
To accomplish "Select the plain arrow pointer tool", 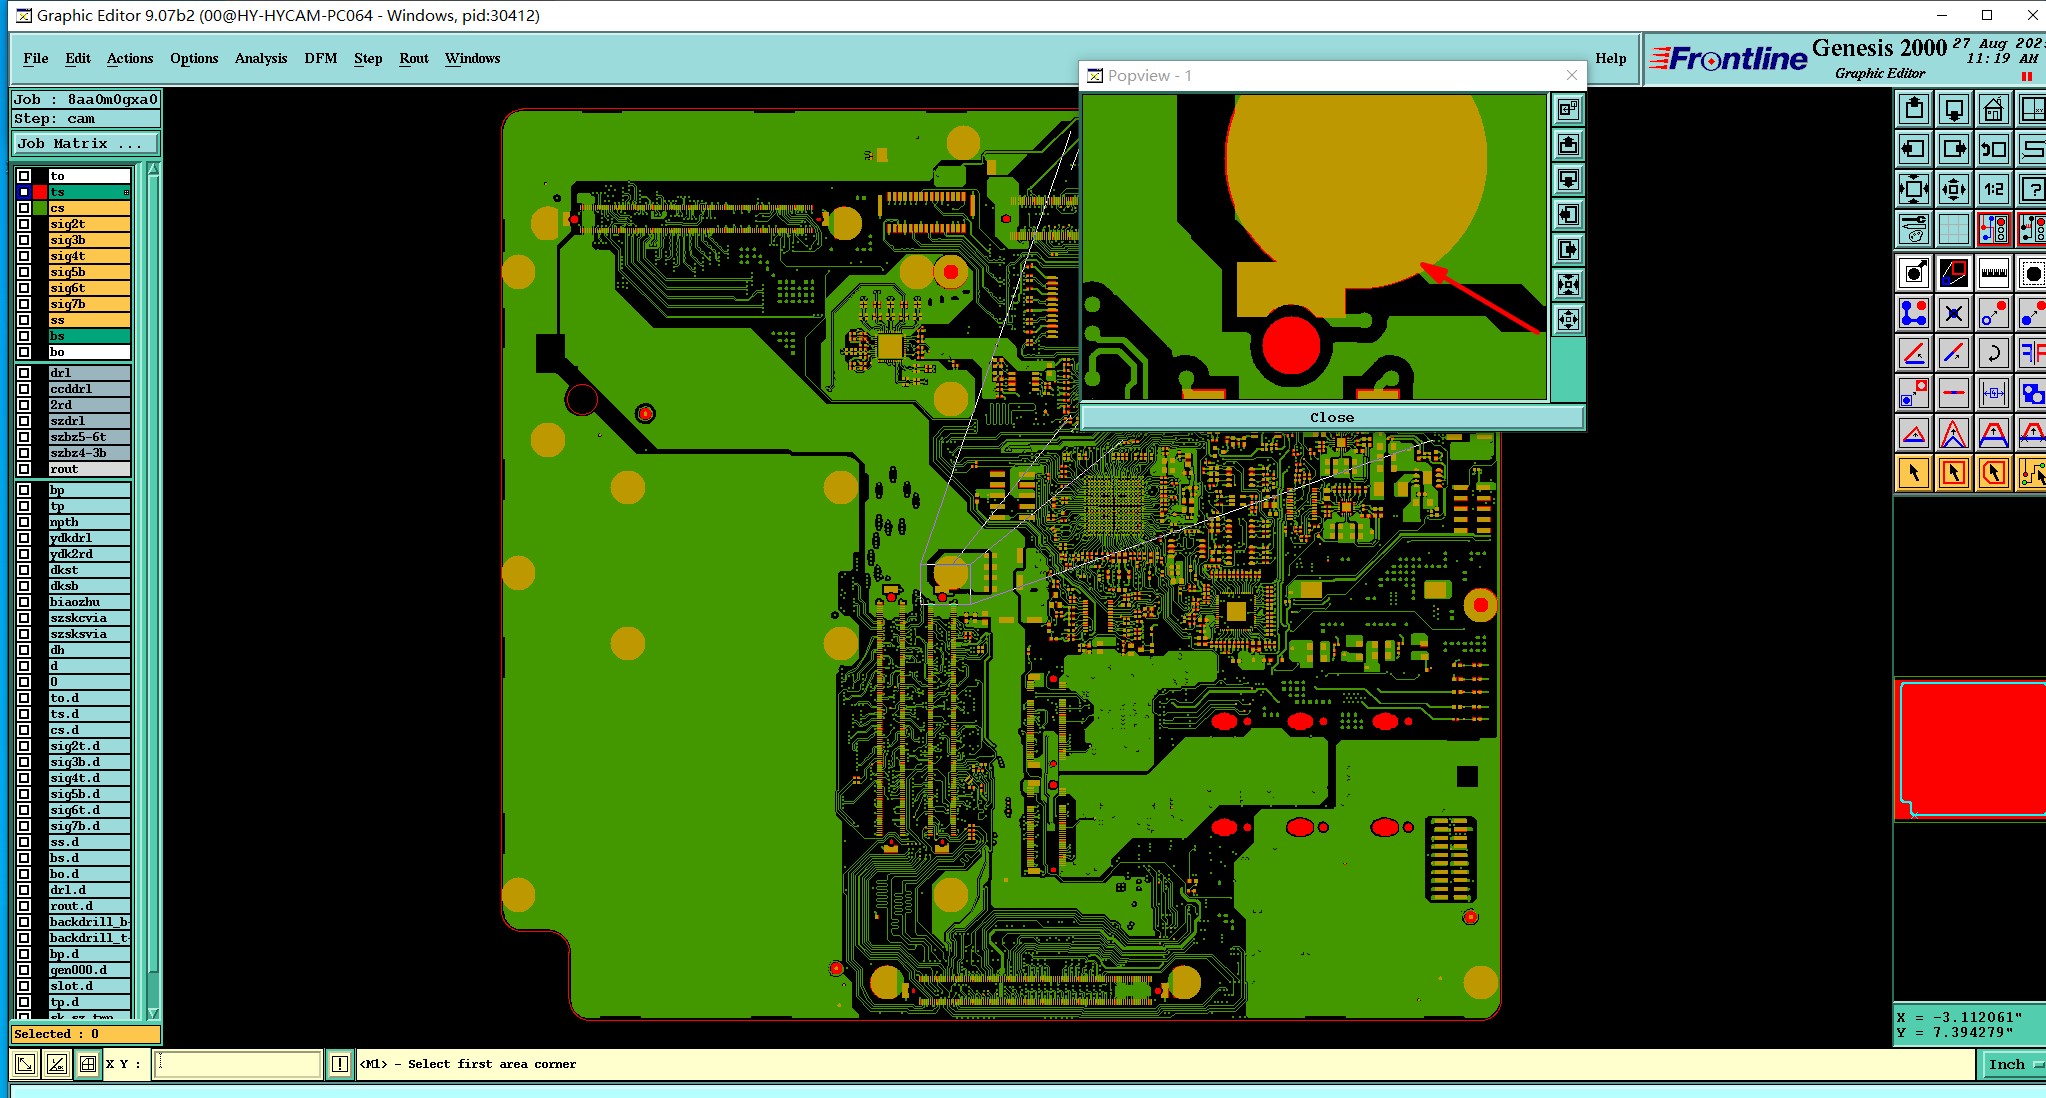I will point(1913,473).
